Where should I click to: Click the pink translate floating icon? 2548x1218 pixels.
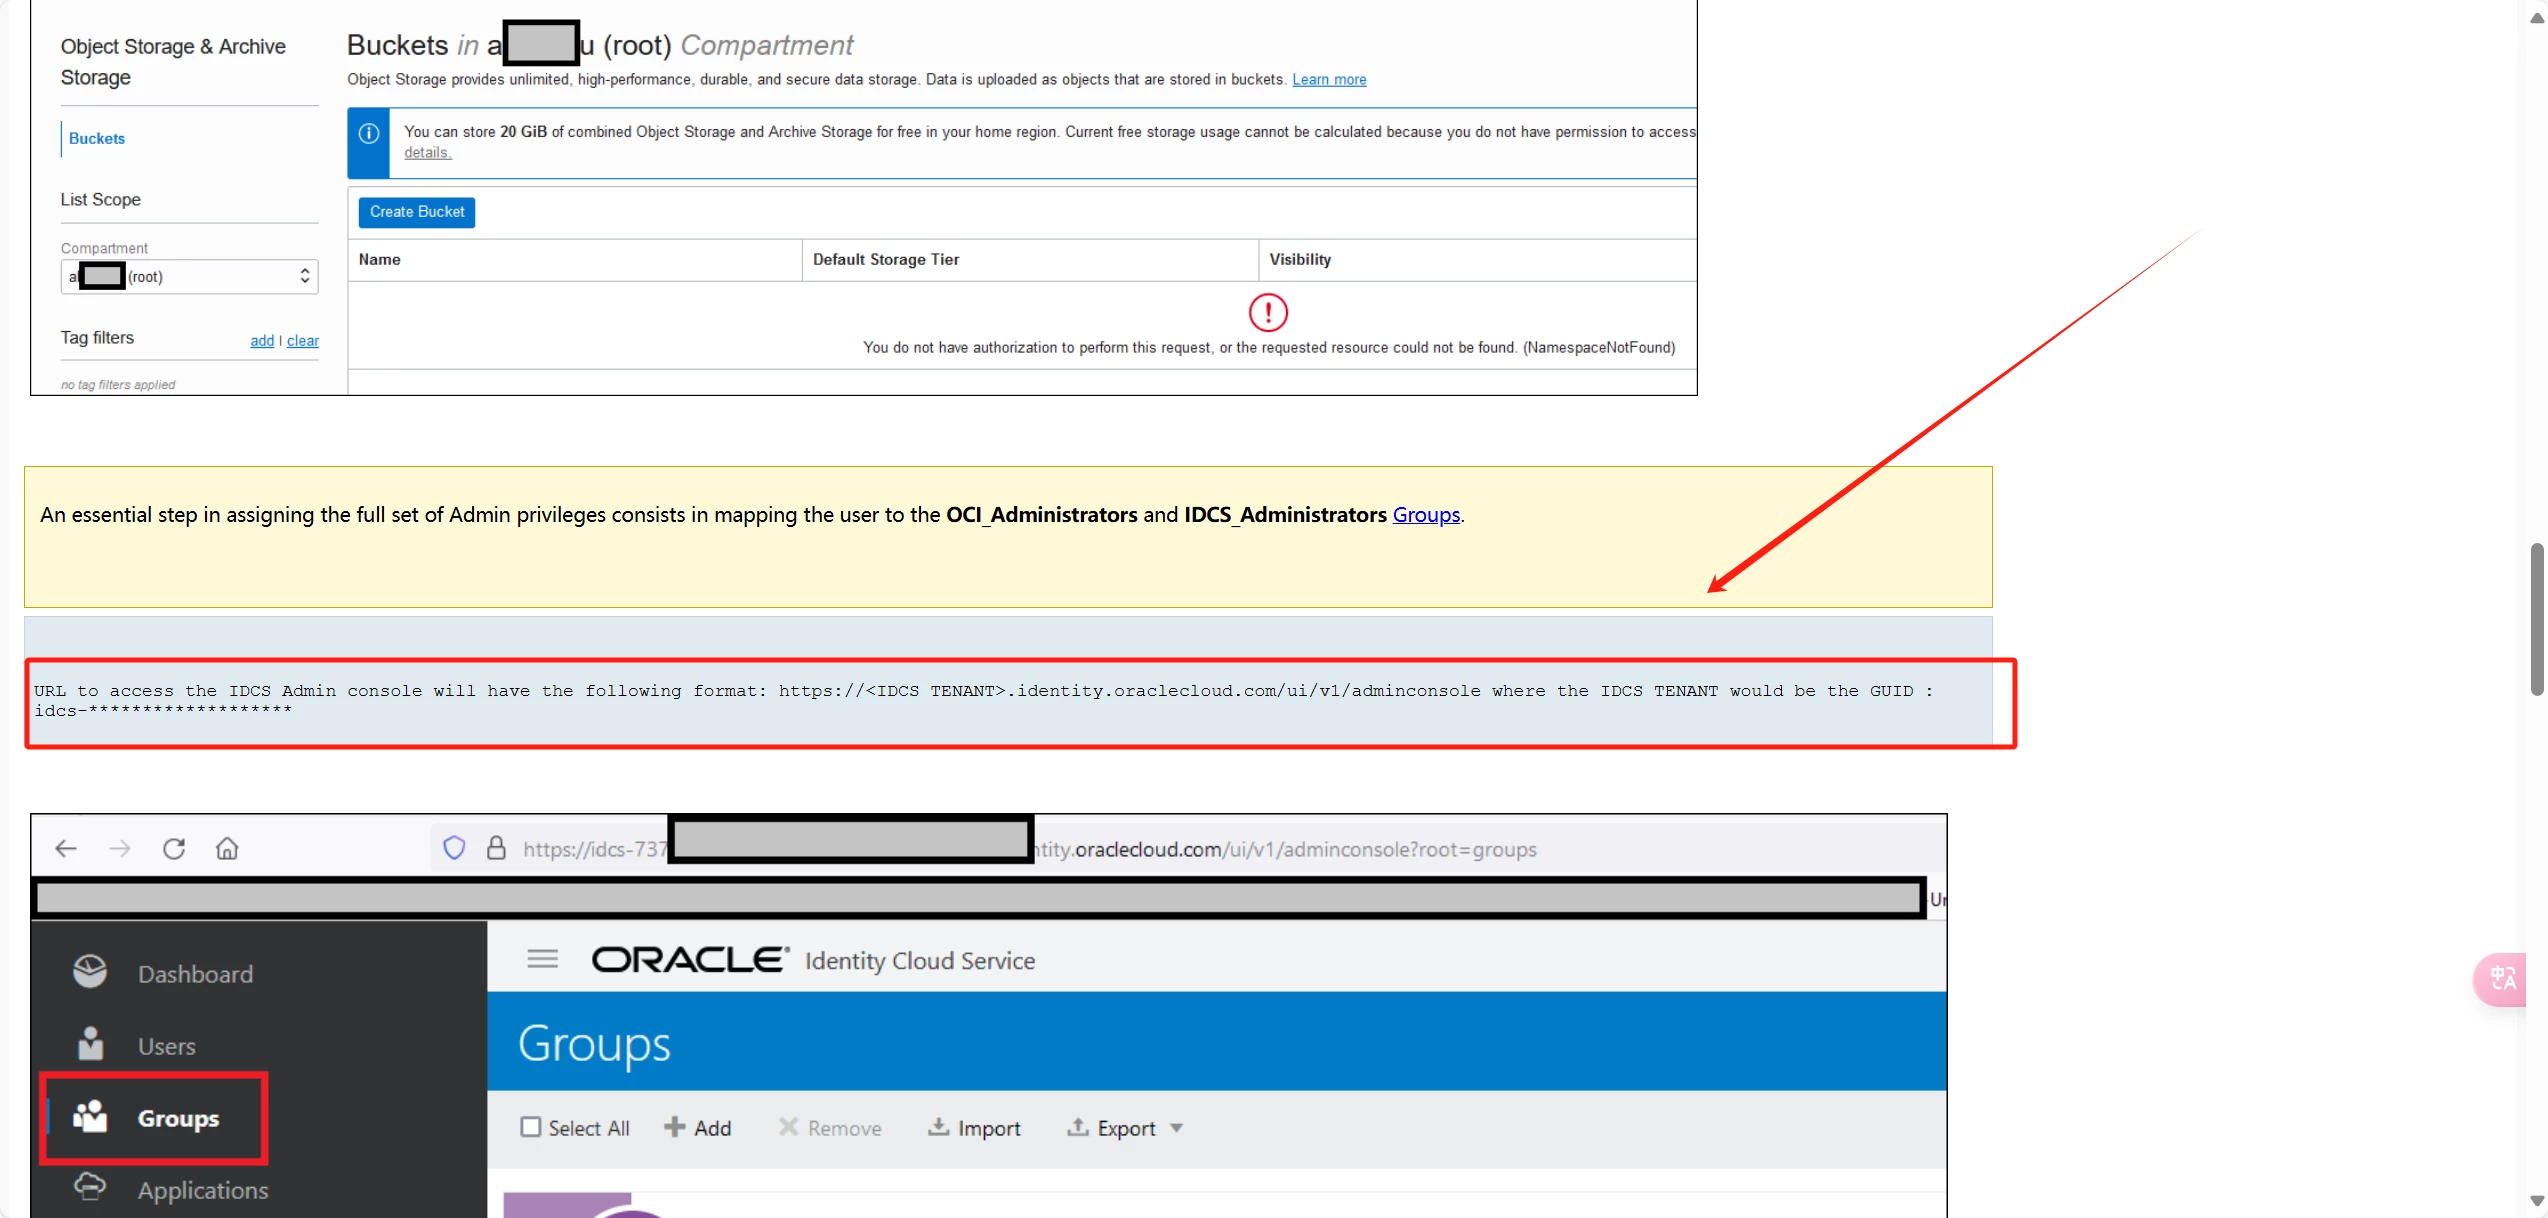(x=2503, y=978)
